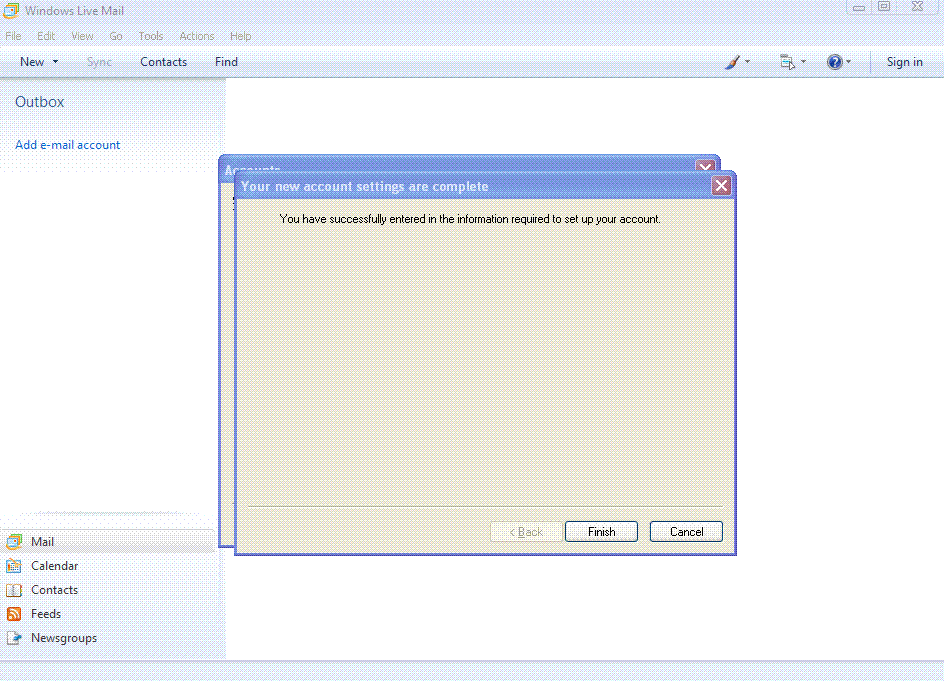Open the Go menu
This screenshot has height=681, width=944.
pos(116,36)
